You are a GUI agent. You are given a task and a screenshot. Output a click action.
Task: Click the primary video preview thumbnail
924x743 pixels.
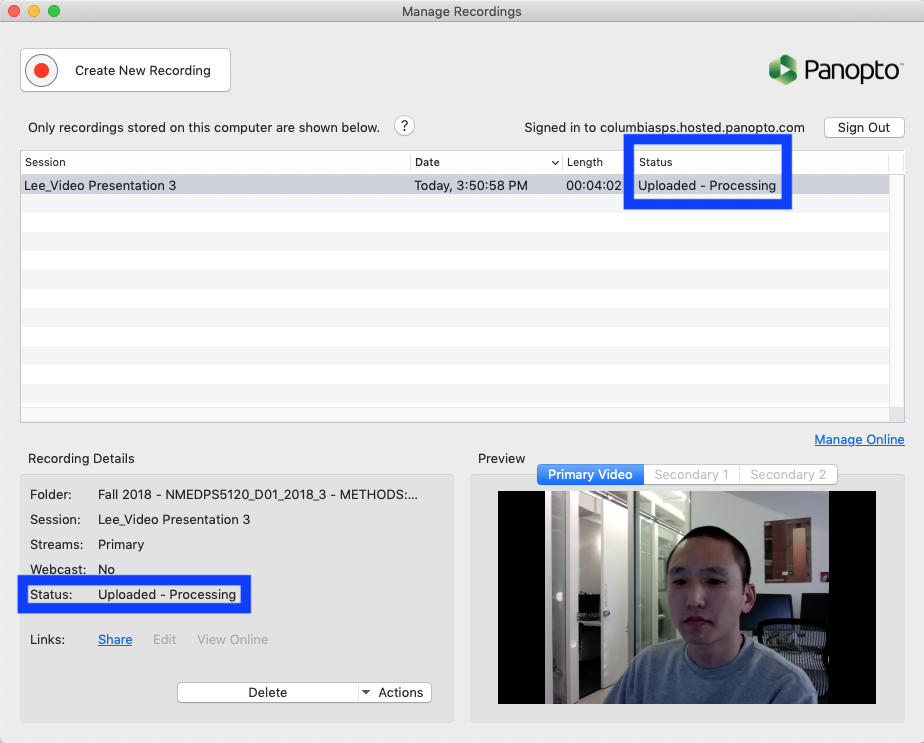tap(687, 597)
